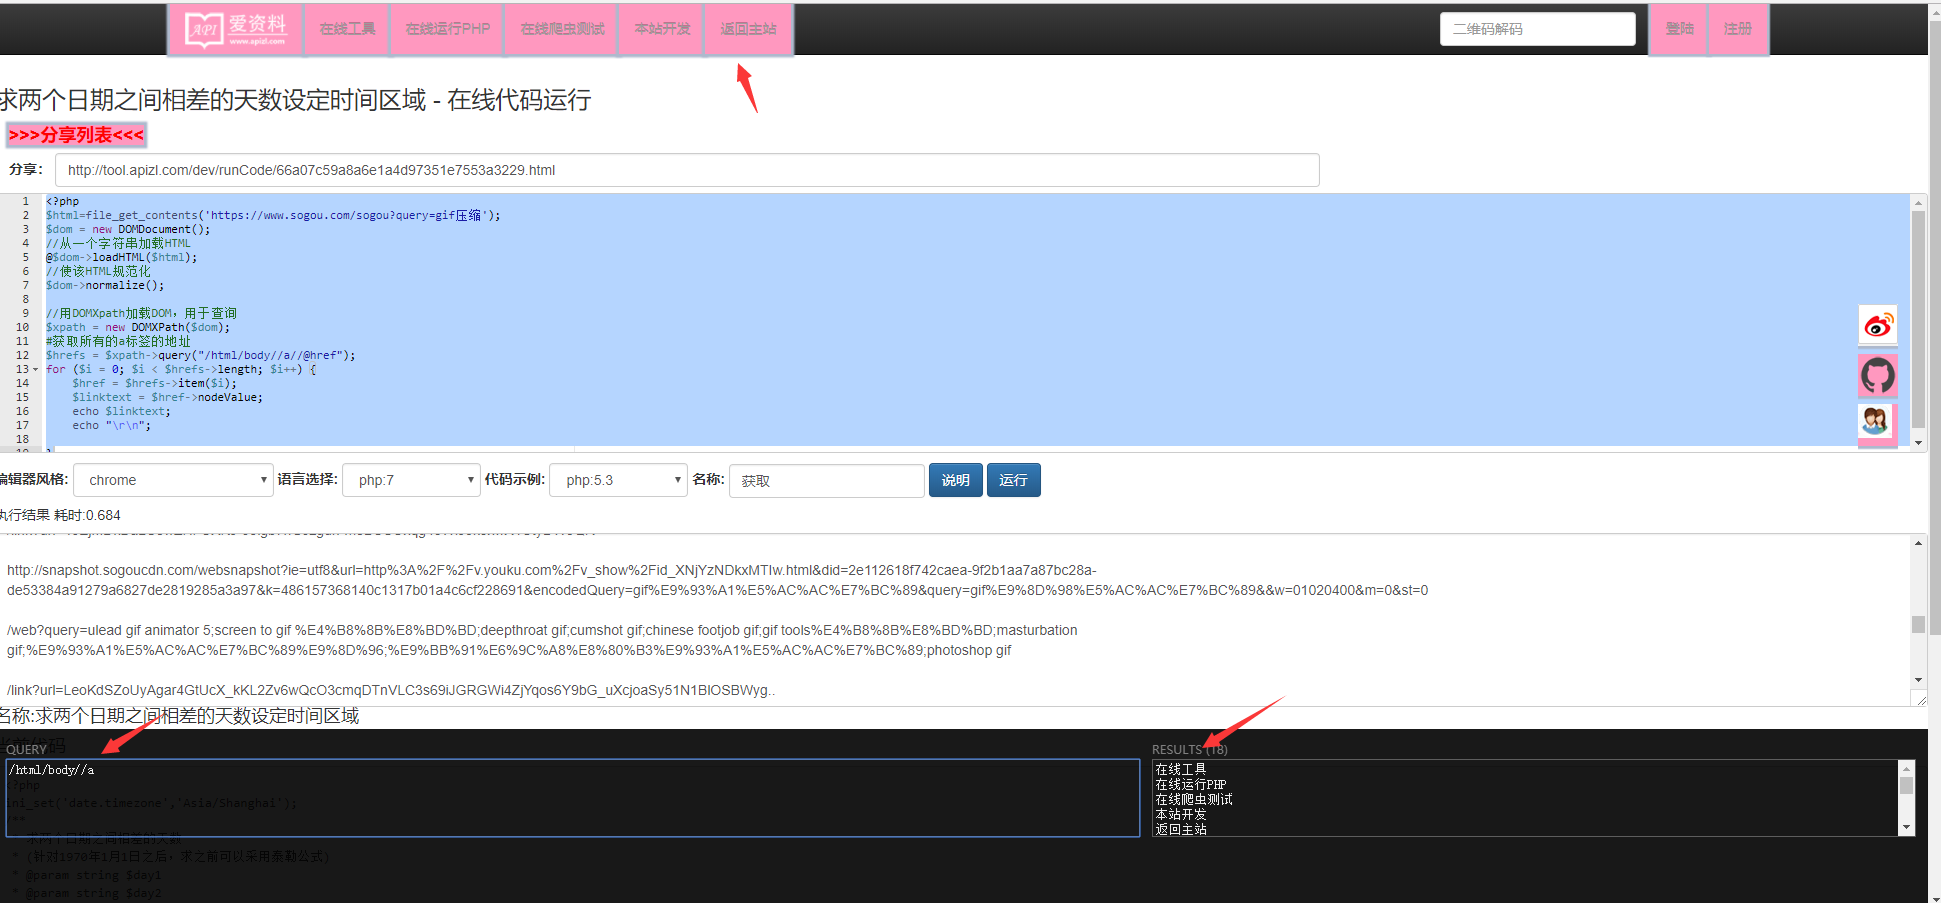Screen dimensions: 1941x903
Task: Click the /link?url=LeoKdSZoUyAgar output line
Action: (391, 690)
